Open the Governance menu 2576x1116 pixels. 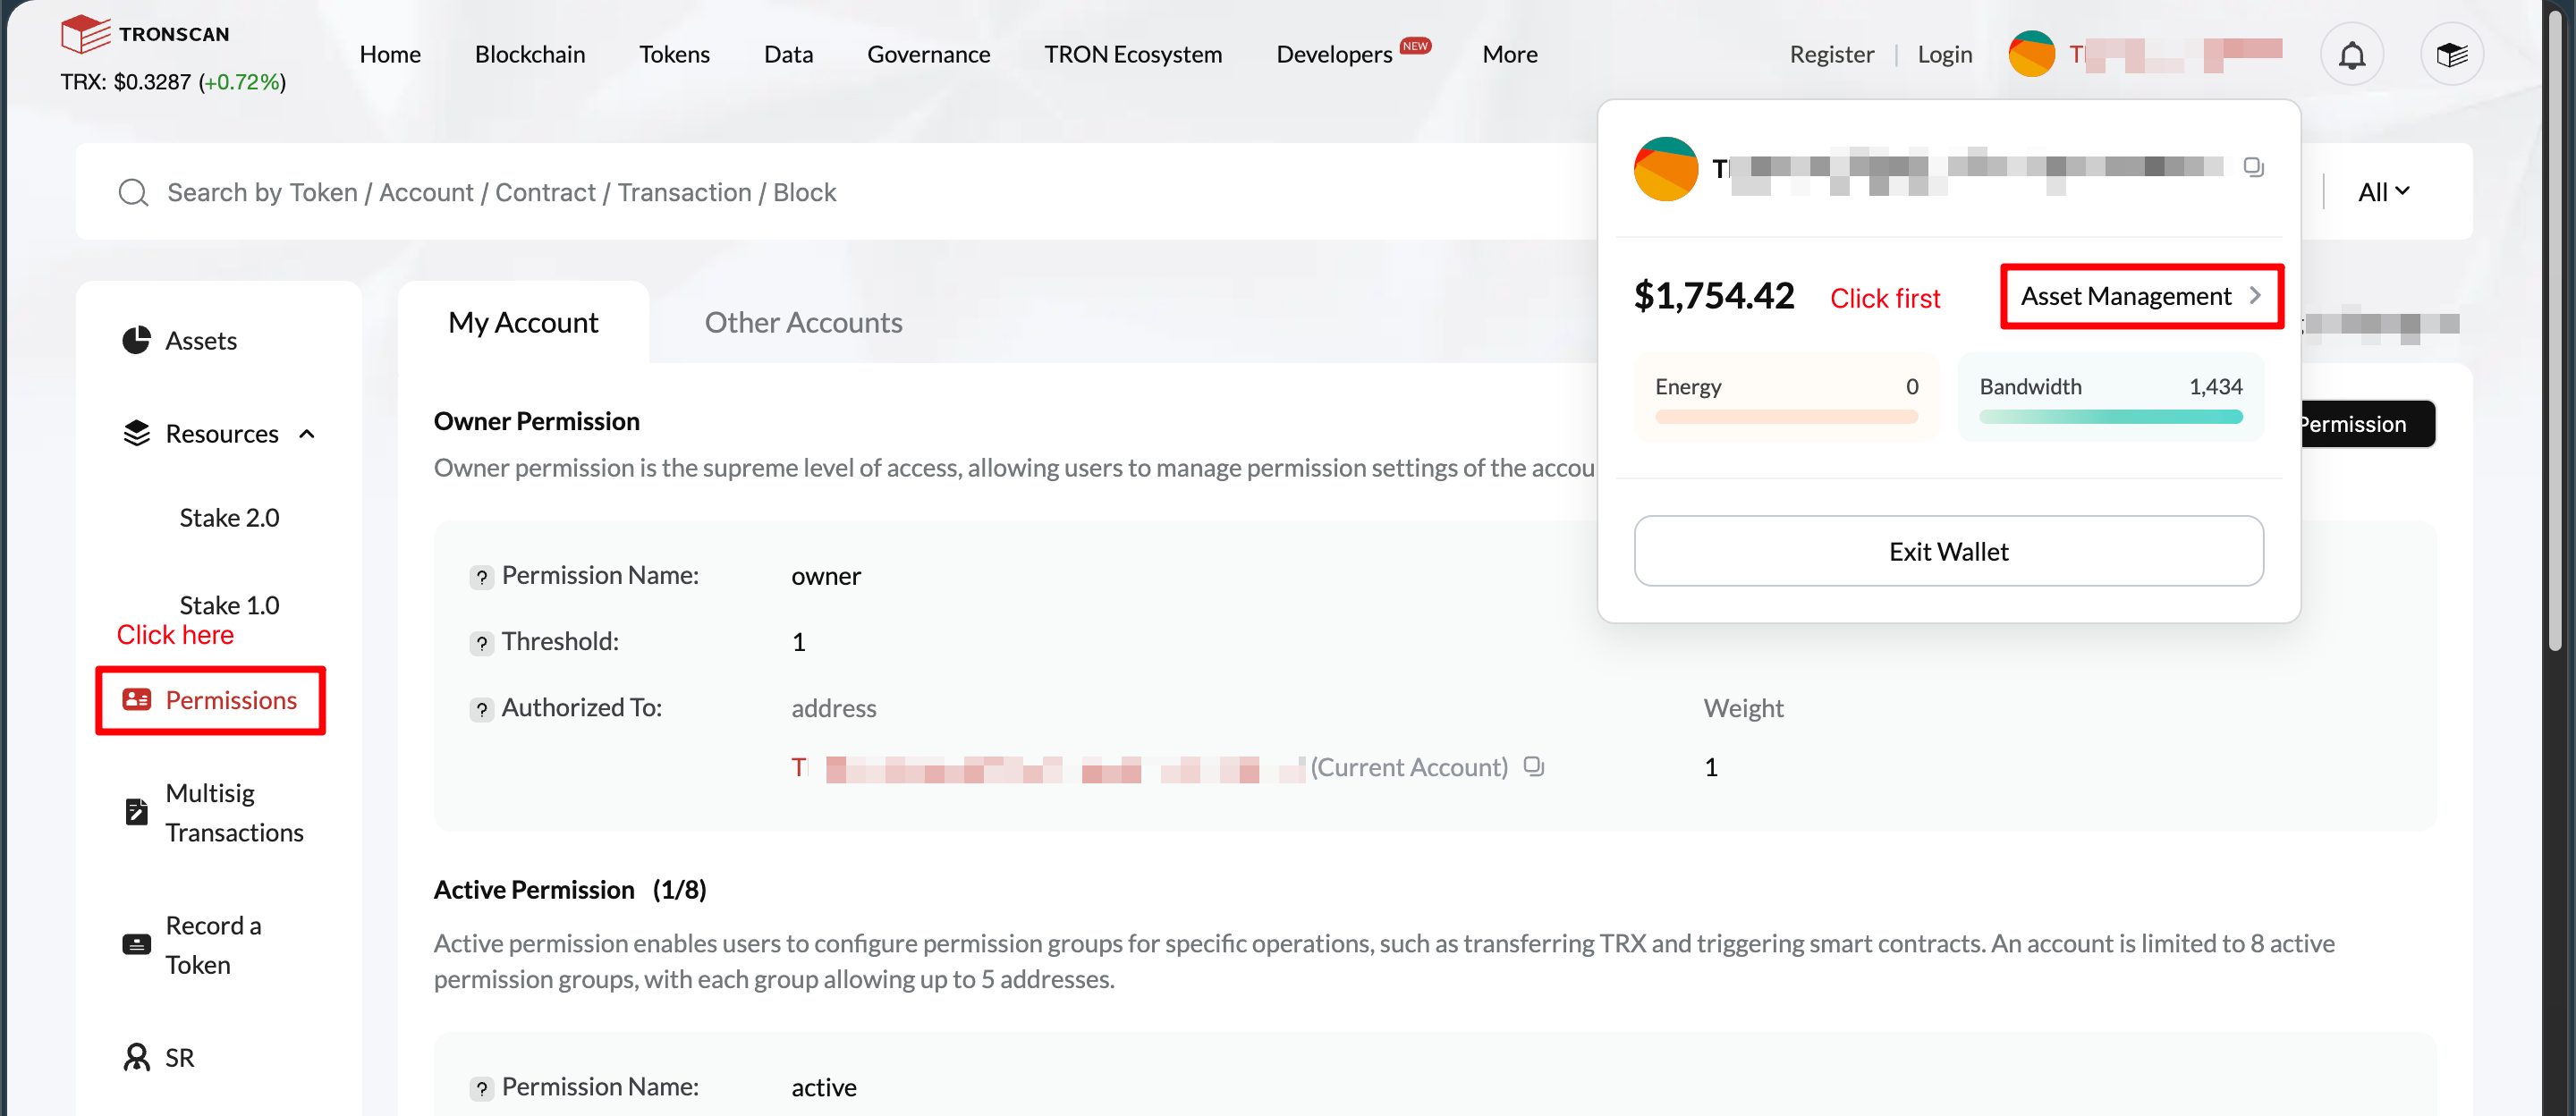click(x=928, y=54)
